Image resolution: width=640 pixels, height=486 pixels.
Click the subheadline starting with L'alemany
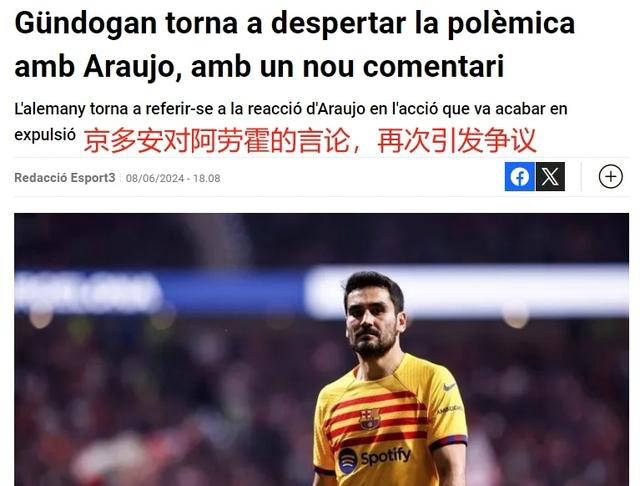[291, 121]
